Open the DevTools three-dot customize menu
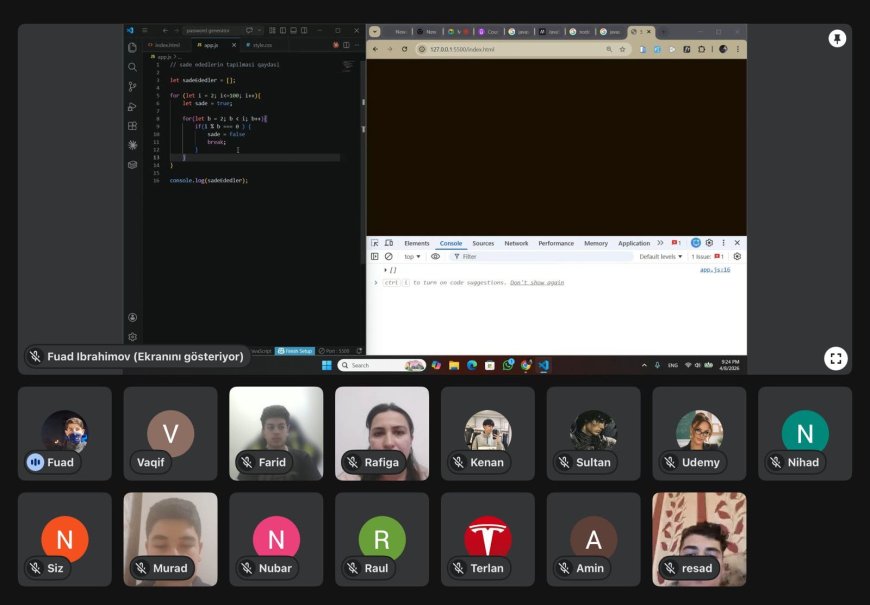Image resolution: width=870 pixels, height=605 pixels. click(723, 243)
